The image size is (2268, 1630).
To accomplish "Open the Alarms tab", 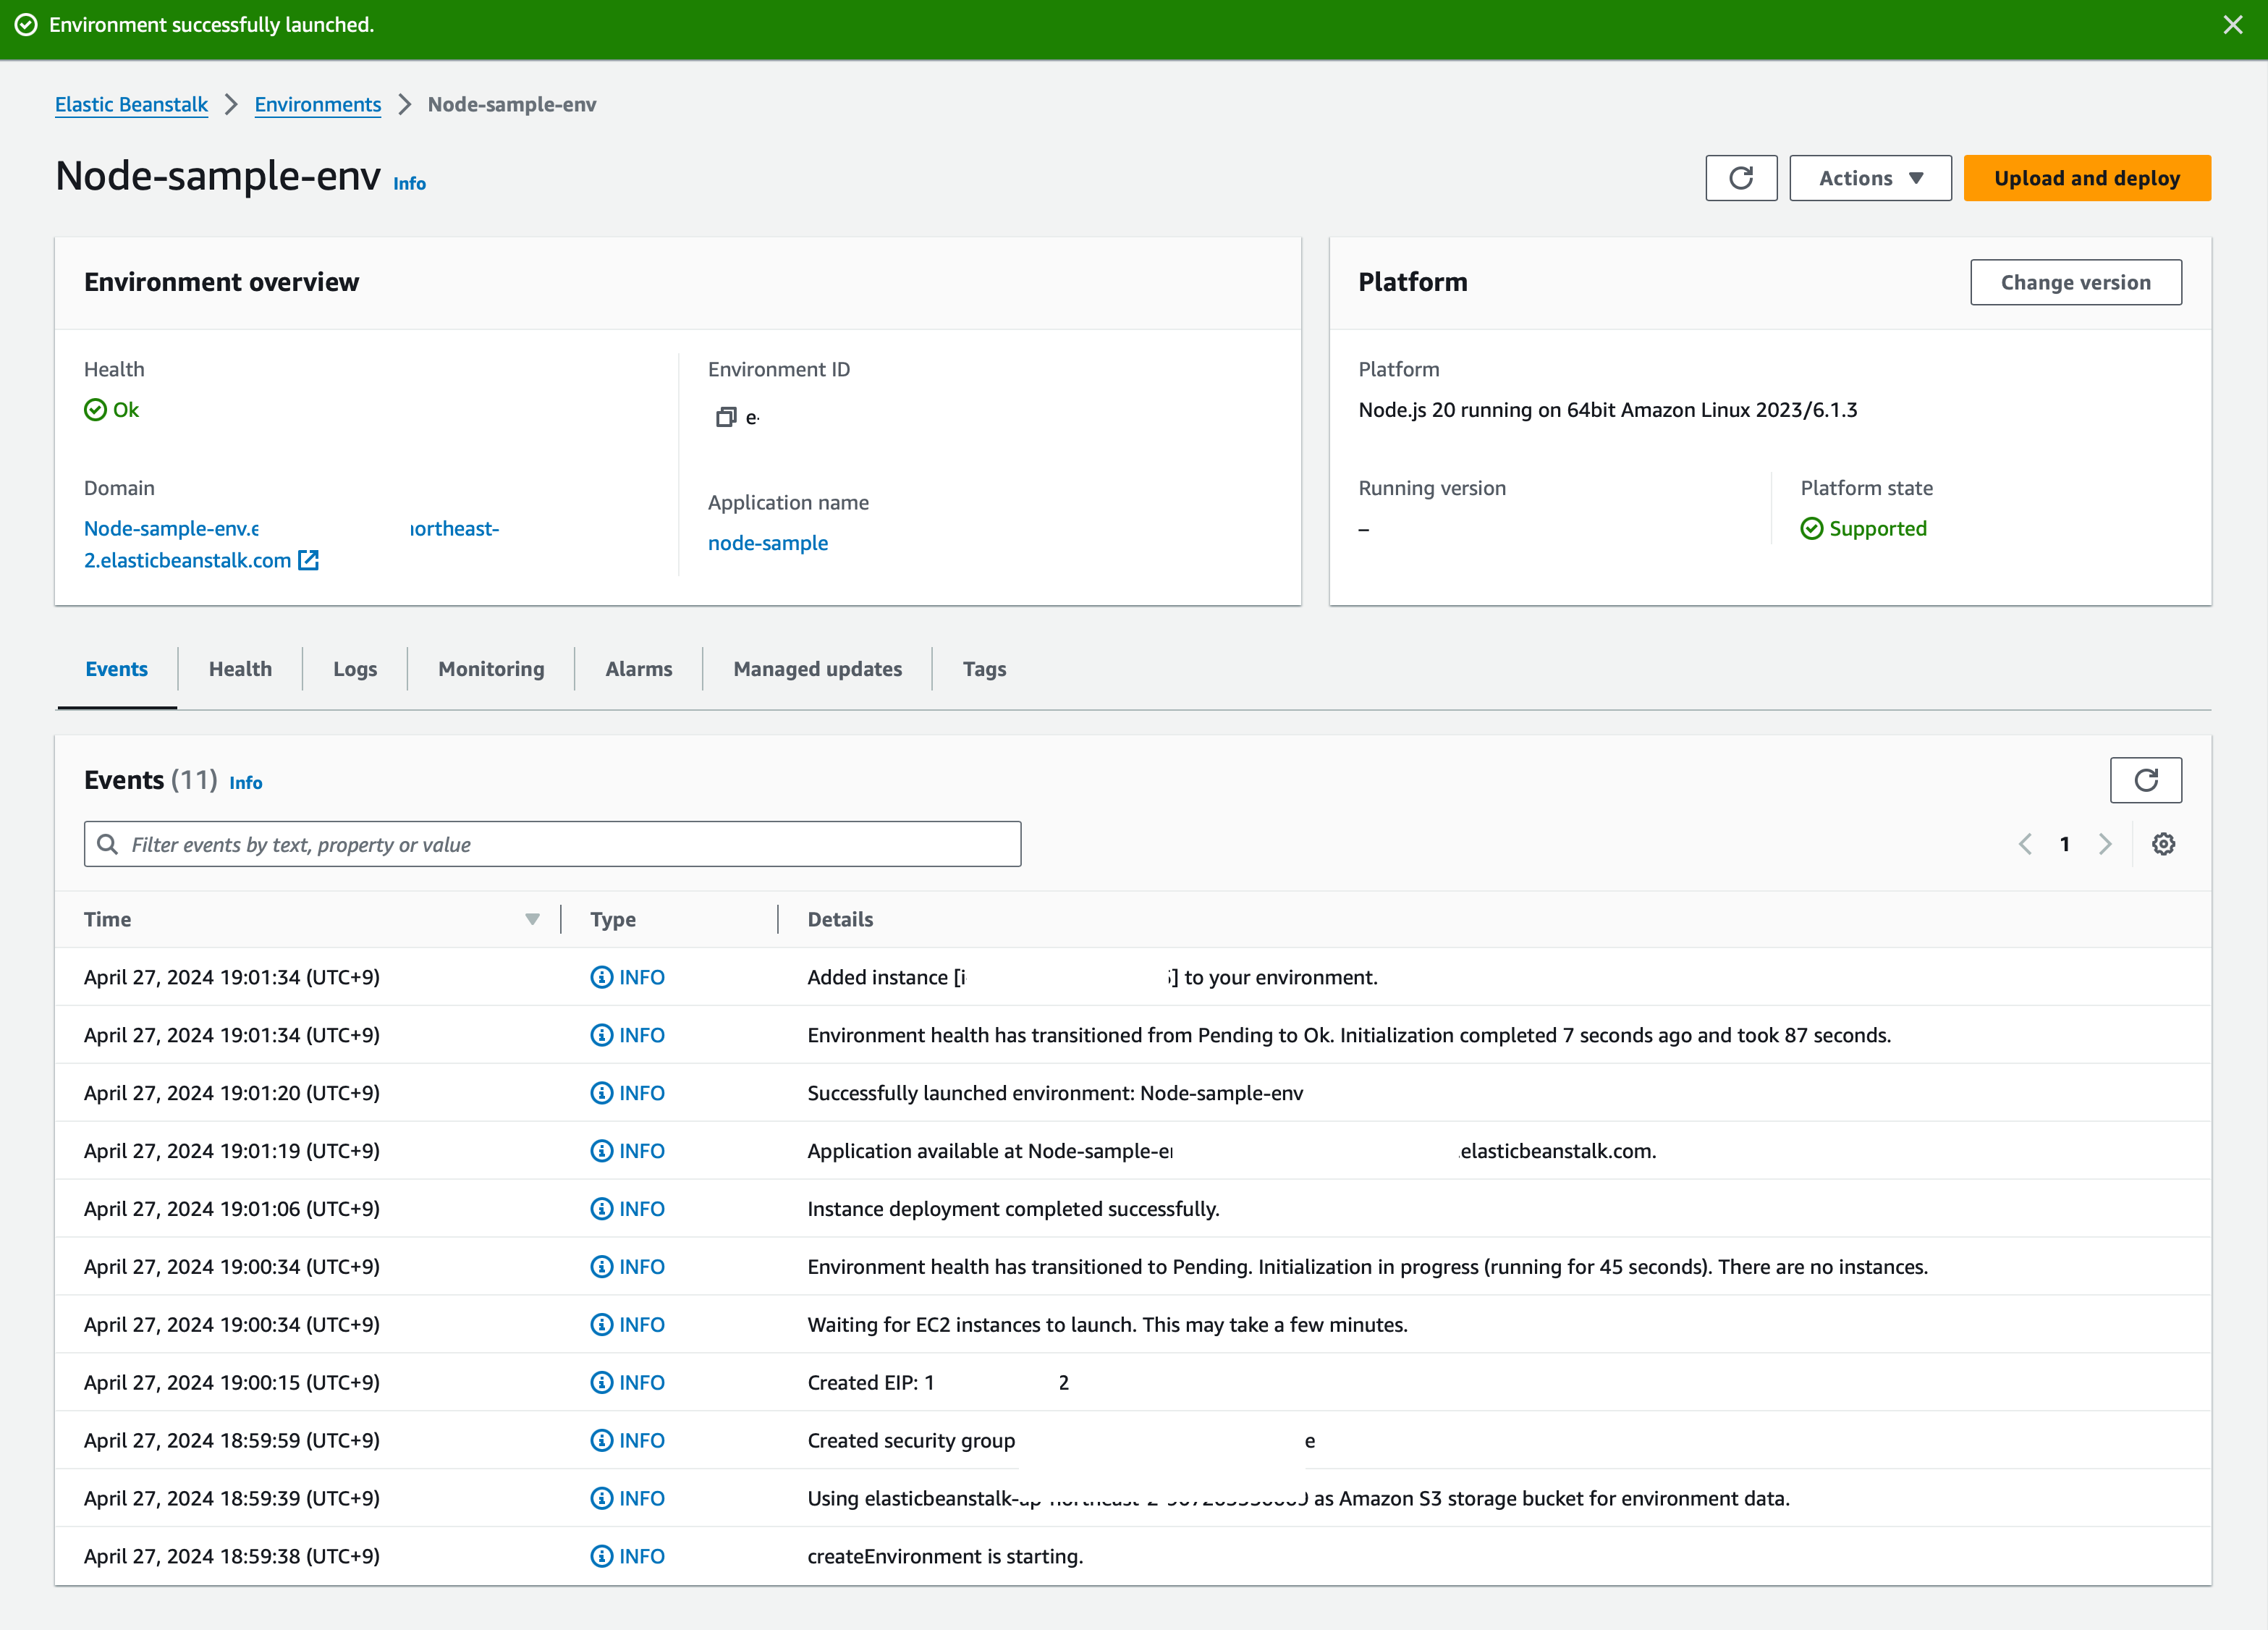I will point(639,669).
